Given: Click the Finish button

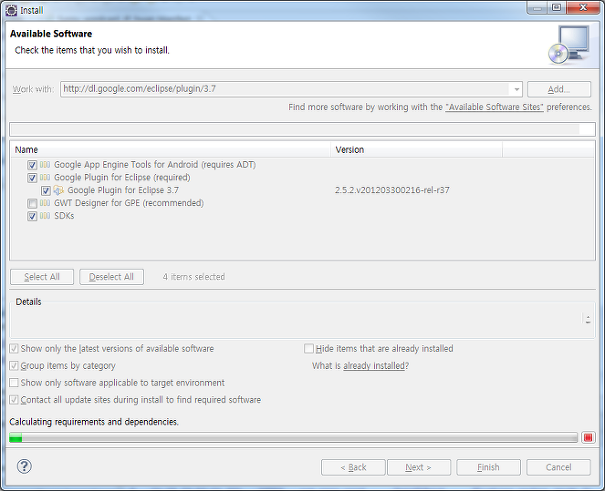Looking at the screenshot, I should click(488, 467).
